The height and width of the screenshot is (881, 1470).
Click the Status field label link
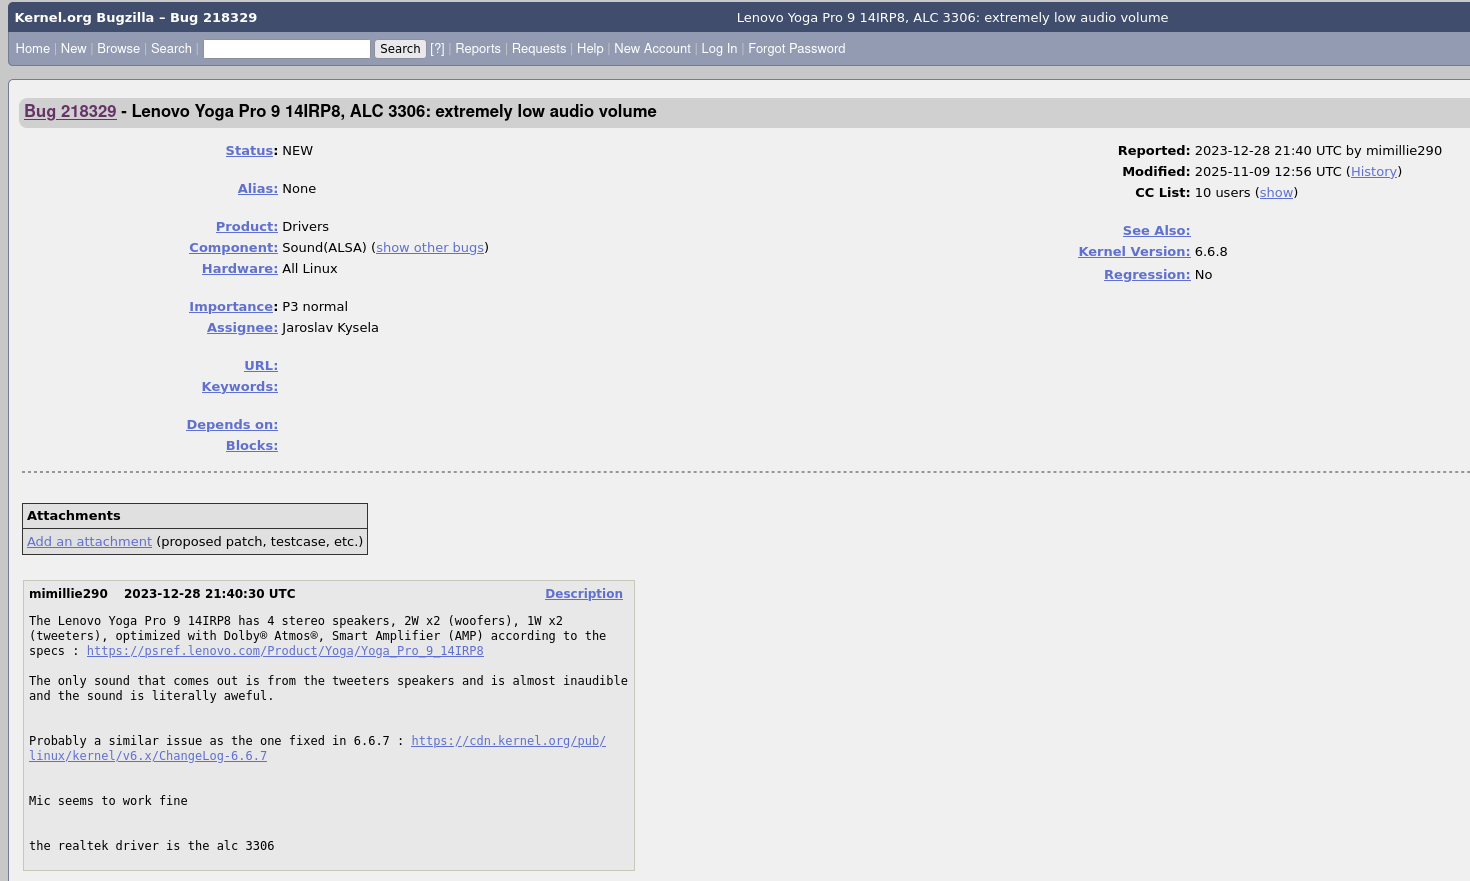pos(249,151)
